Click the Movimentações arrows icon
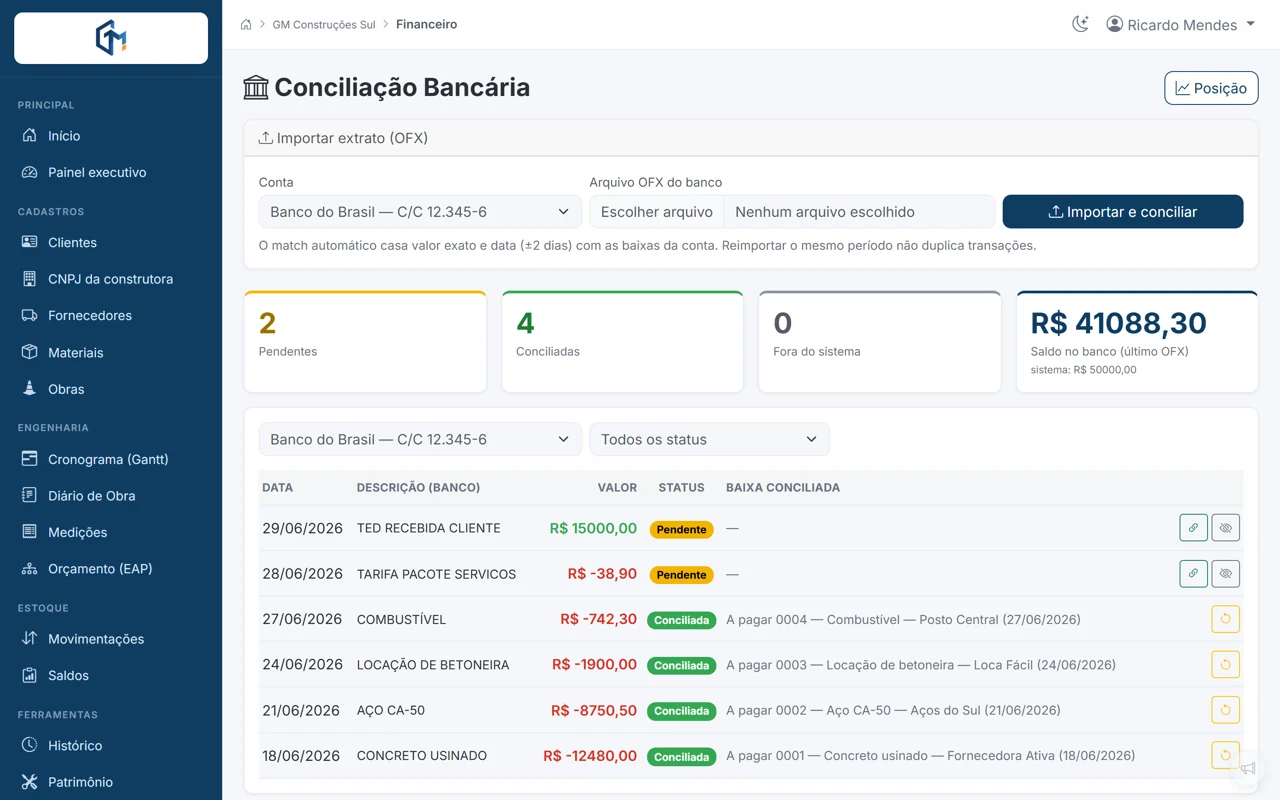Screen dimensions: 1280x800 pos(29,638)
